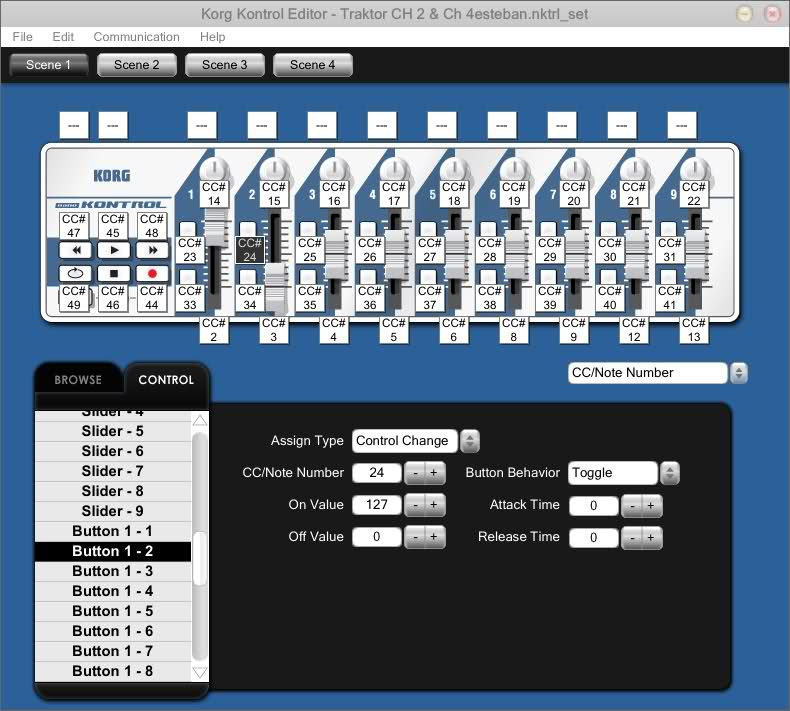Select knob 9 labeled CC# 22
This screenshot has width=790, height=711.
(x=694, y=194)
